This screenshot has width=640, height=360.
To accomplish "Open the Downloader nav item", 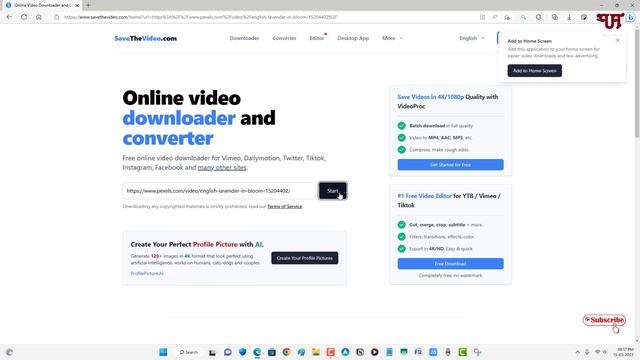I will coord(244,38).
